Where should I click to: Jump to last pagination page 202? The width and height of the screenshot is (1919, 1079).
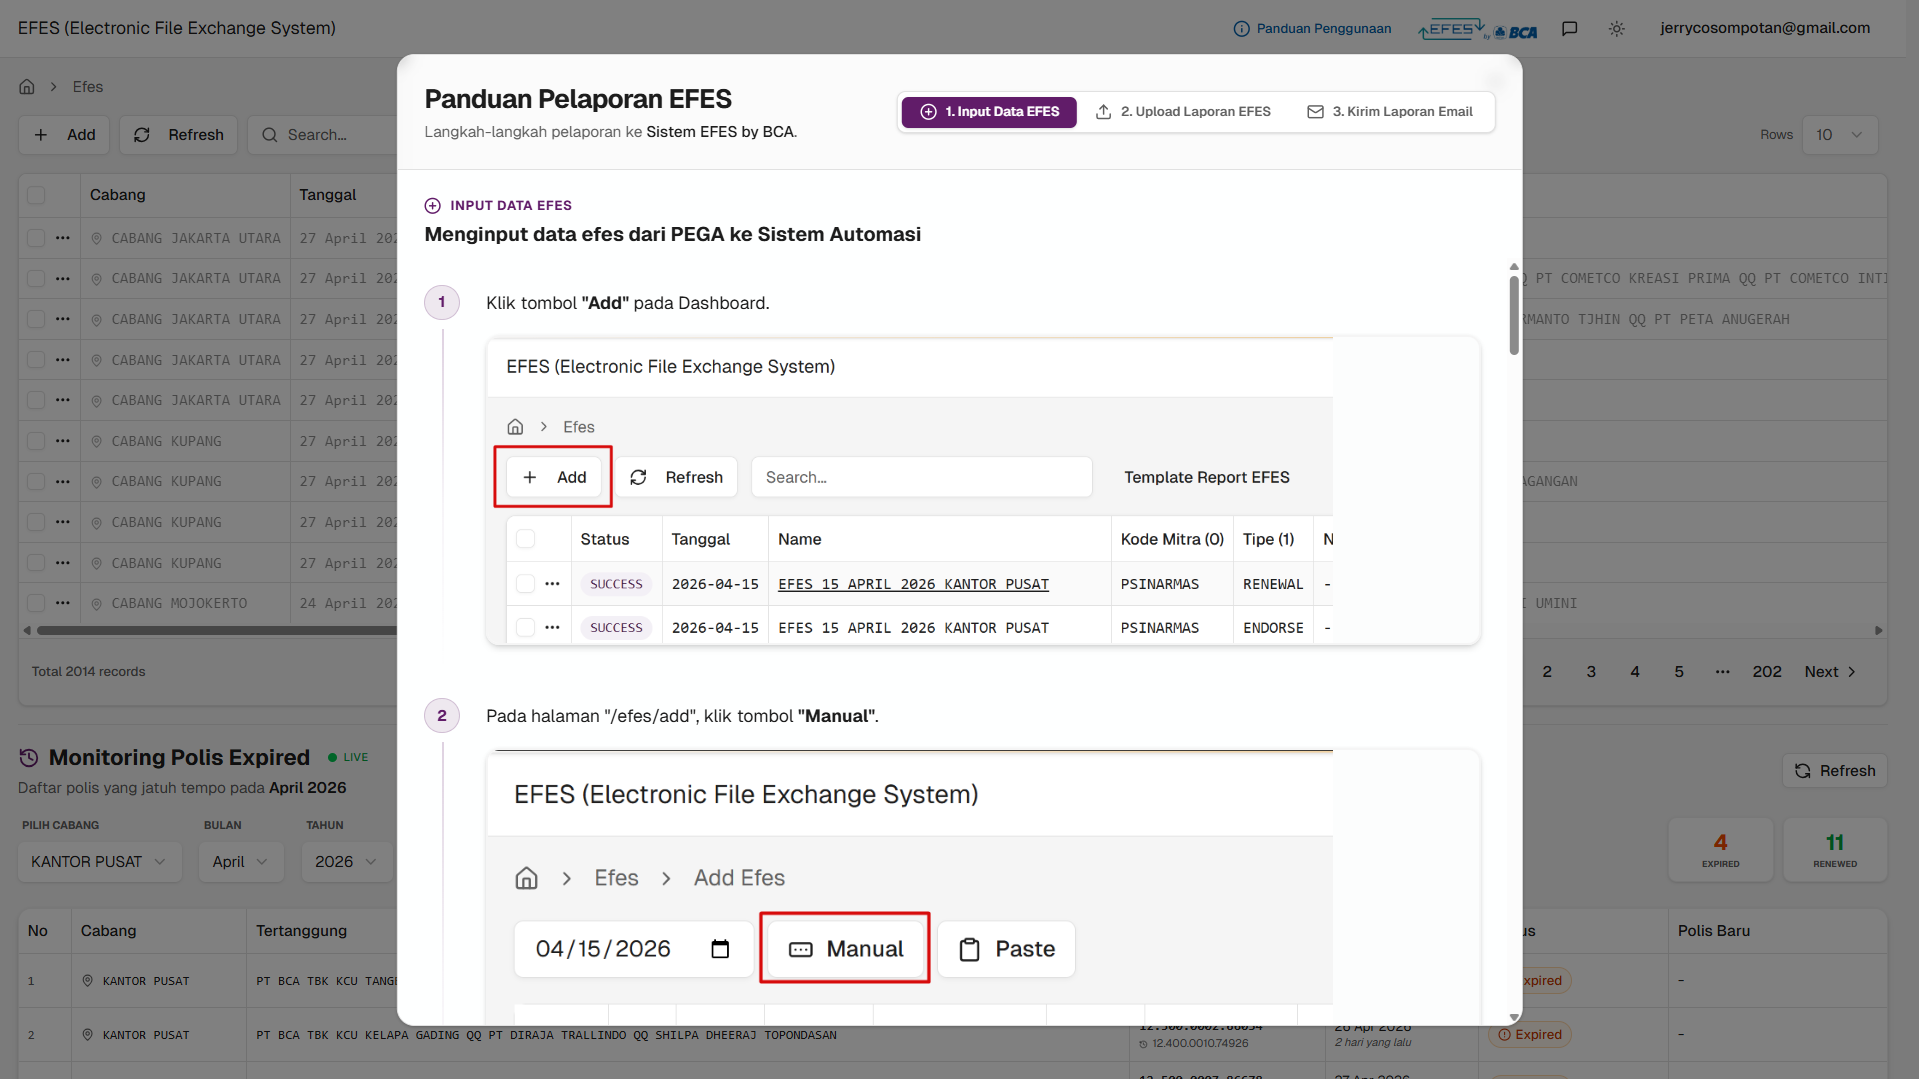(x=1767, y=672)
